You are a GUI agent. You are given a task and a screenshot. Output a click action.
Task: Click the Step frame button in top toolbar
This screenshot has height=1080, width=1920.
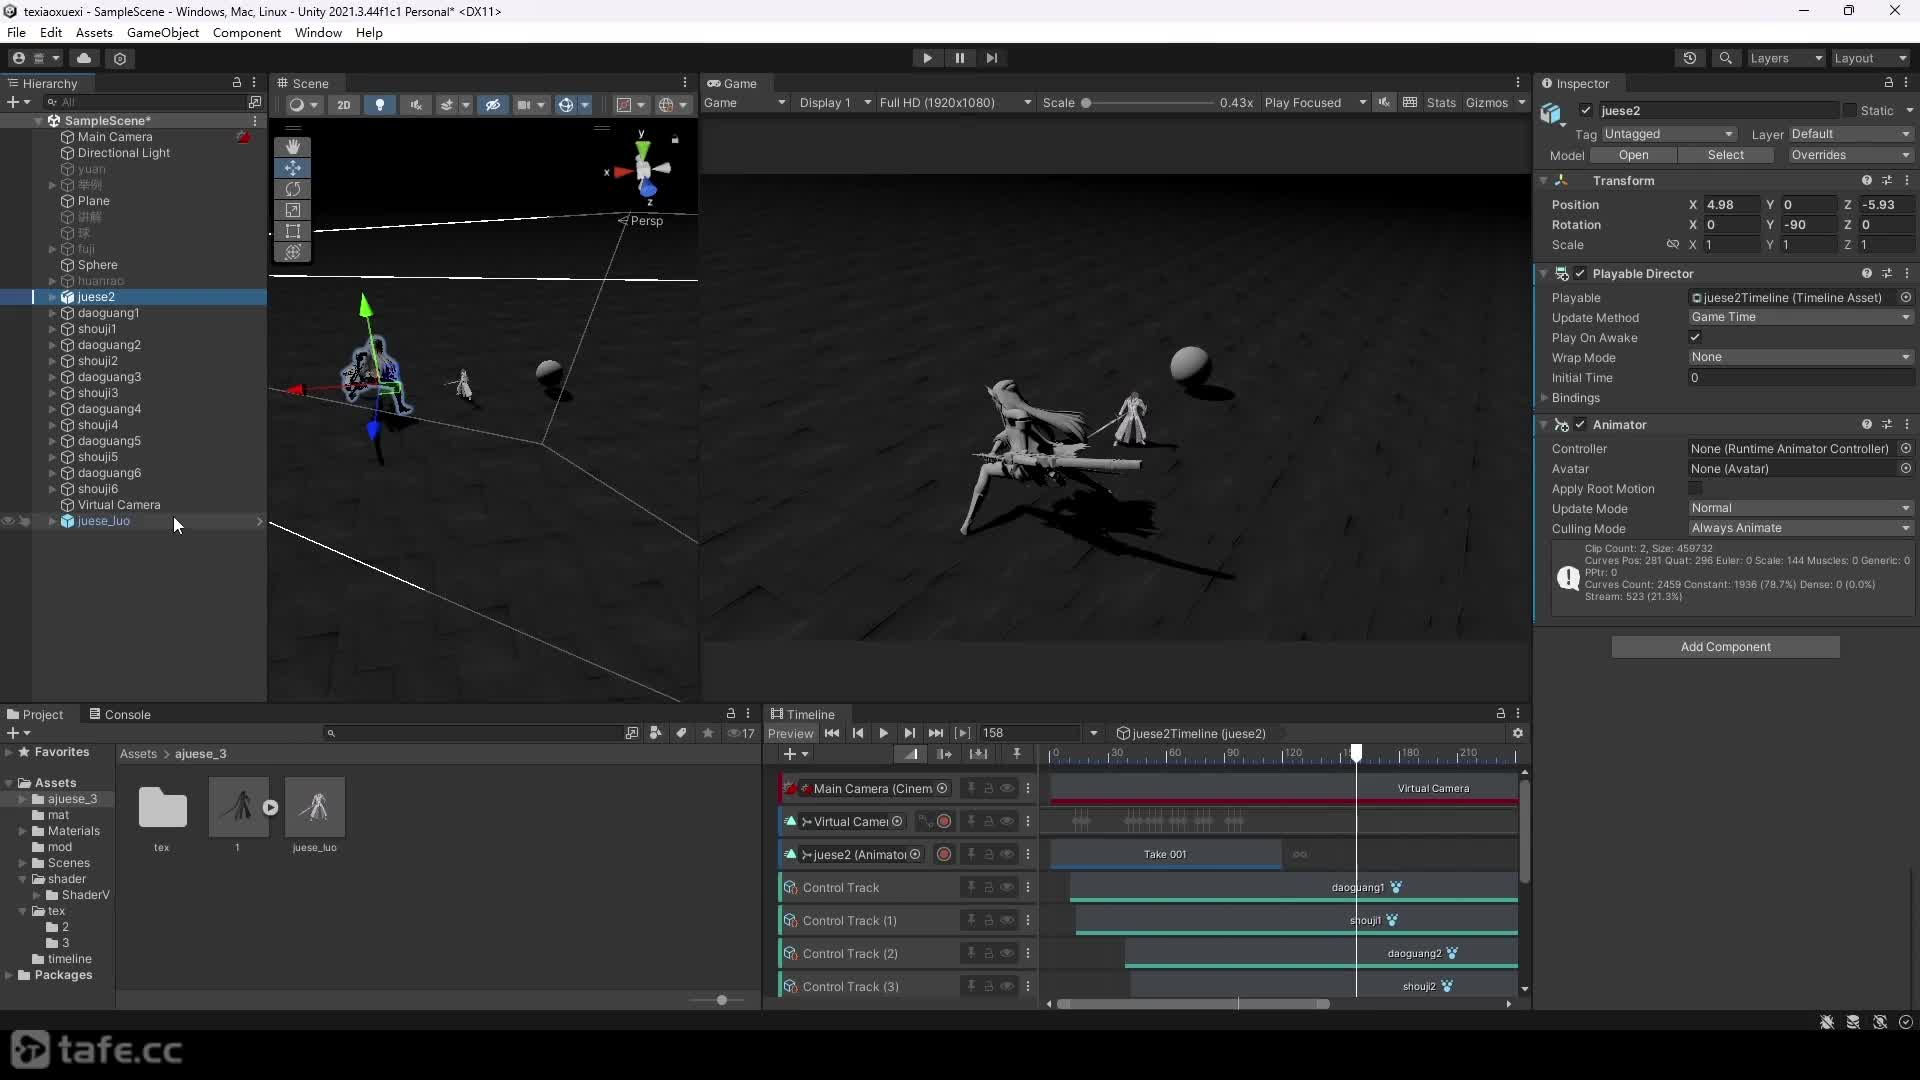point(991,58)
